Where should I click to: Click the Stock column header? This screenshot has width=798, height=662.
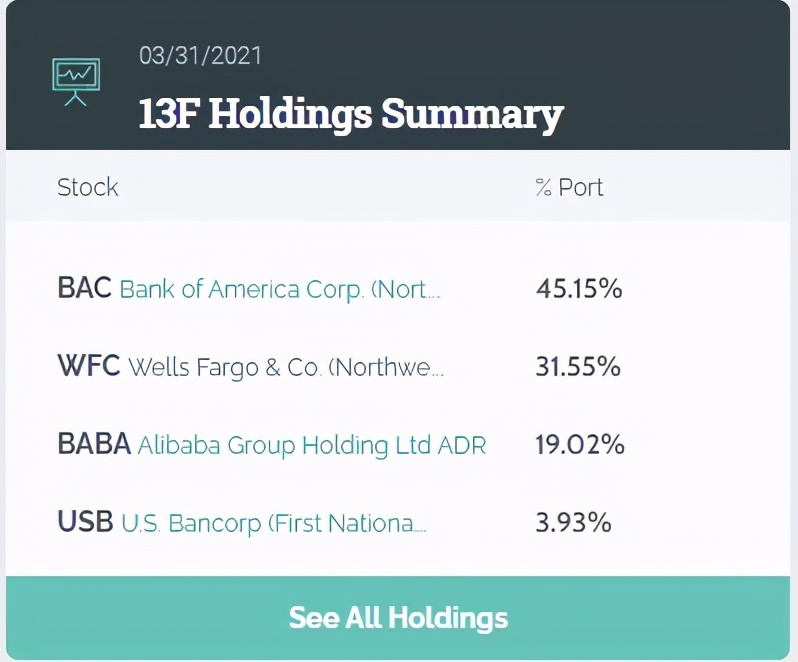pos(88,187)
